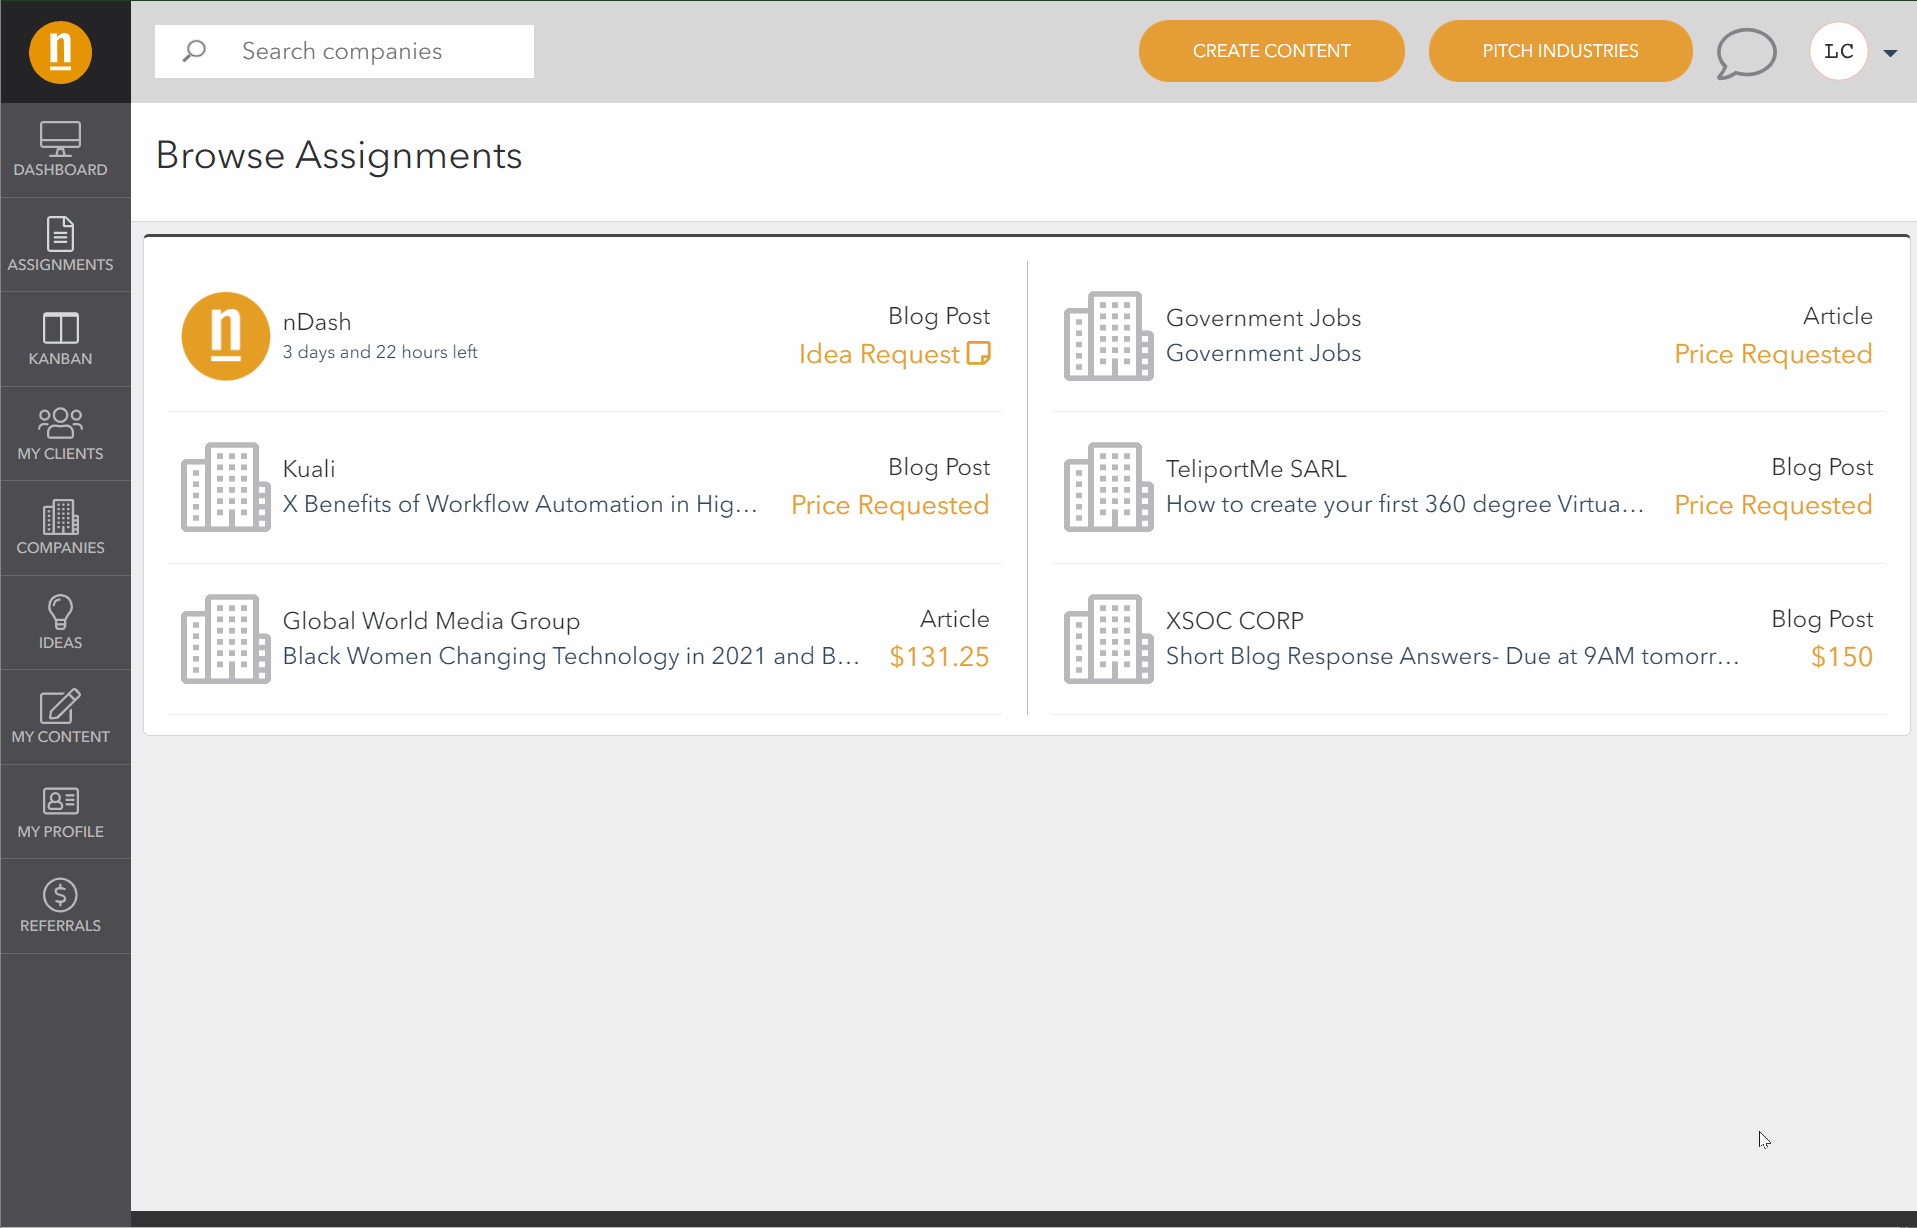Click the search magnifier icon
The image size is (1917, 1228).
click(194, 51)
